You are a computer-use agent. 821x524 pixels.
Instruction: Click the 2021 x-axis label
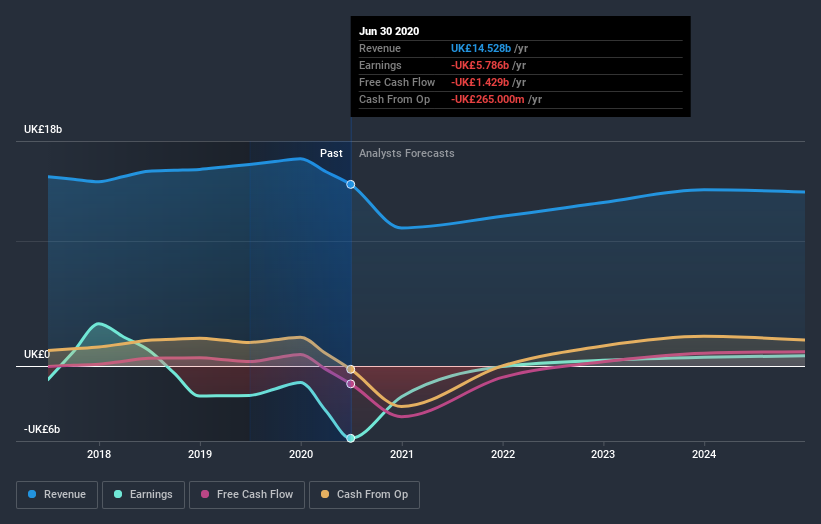(402, 454)
